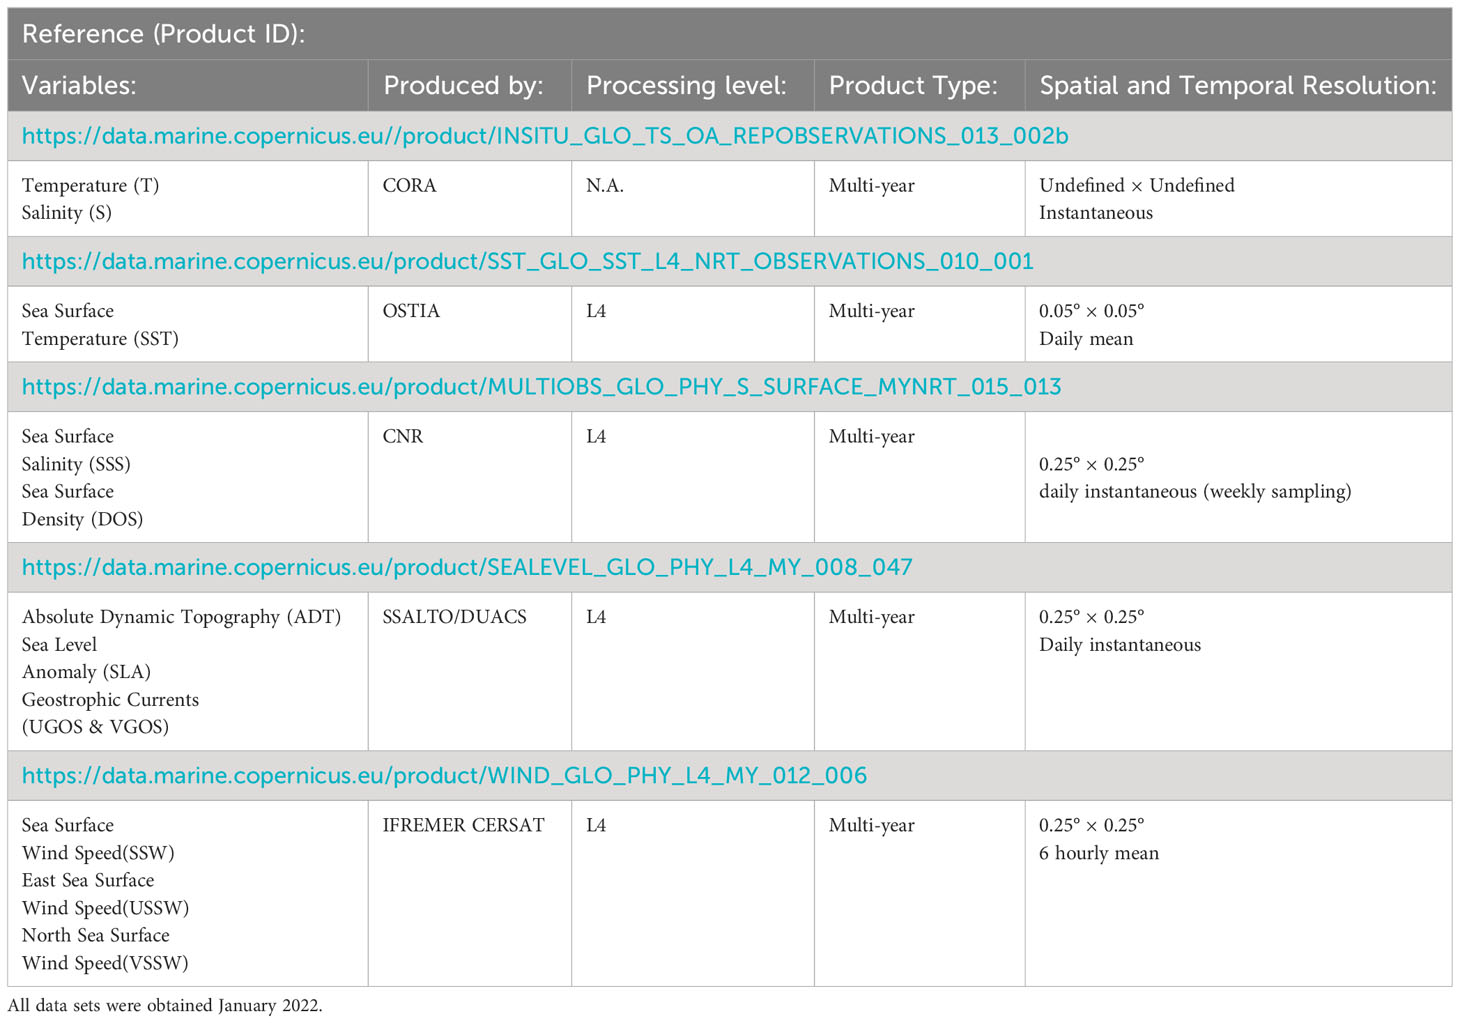
Task: Click 'Absolute Dynamic Topography (ADT)' text
Action: (181, 618)
